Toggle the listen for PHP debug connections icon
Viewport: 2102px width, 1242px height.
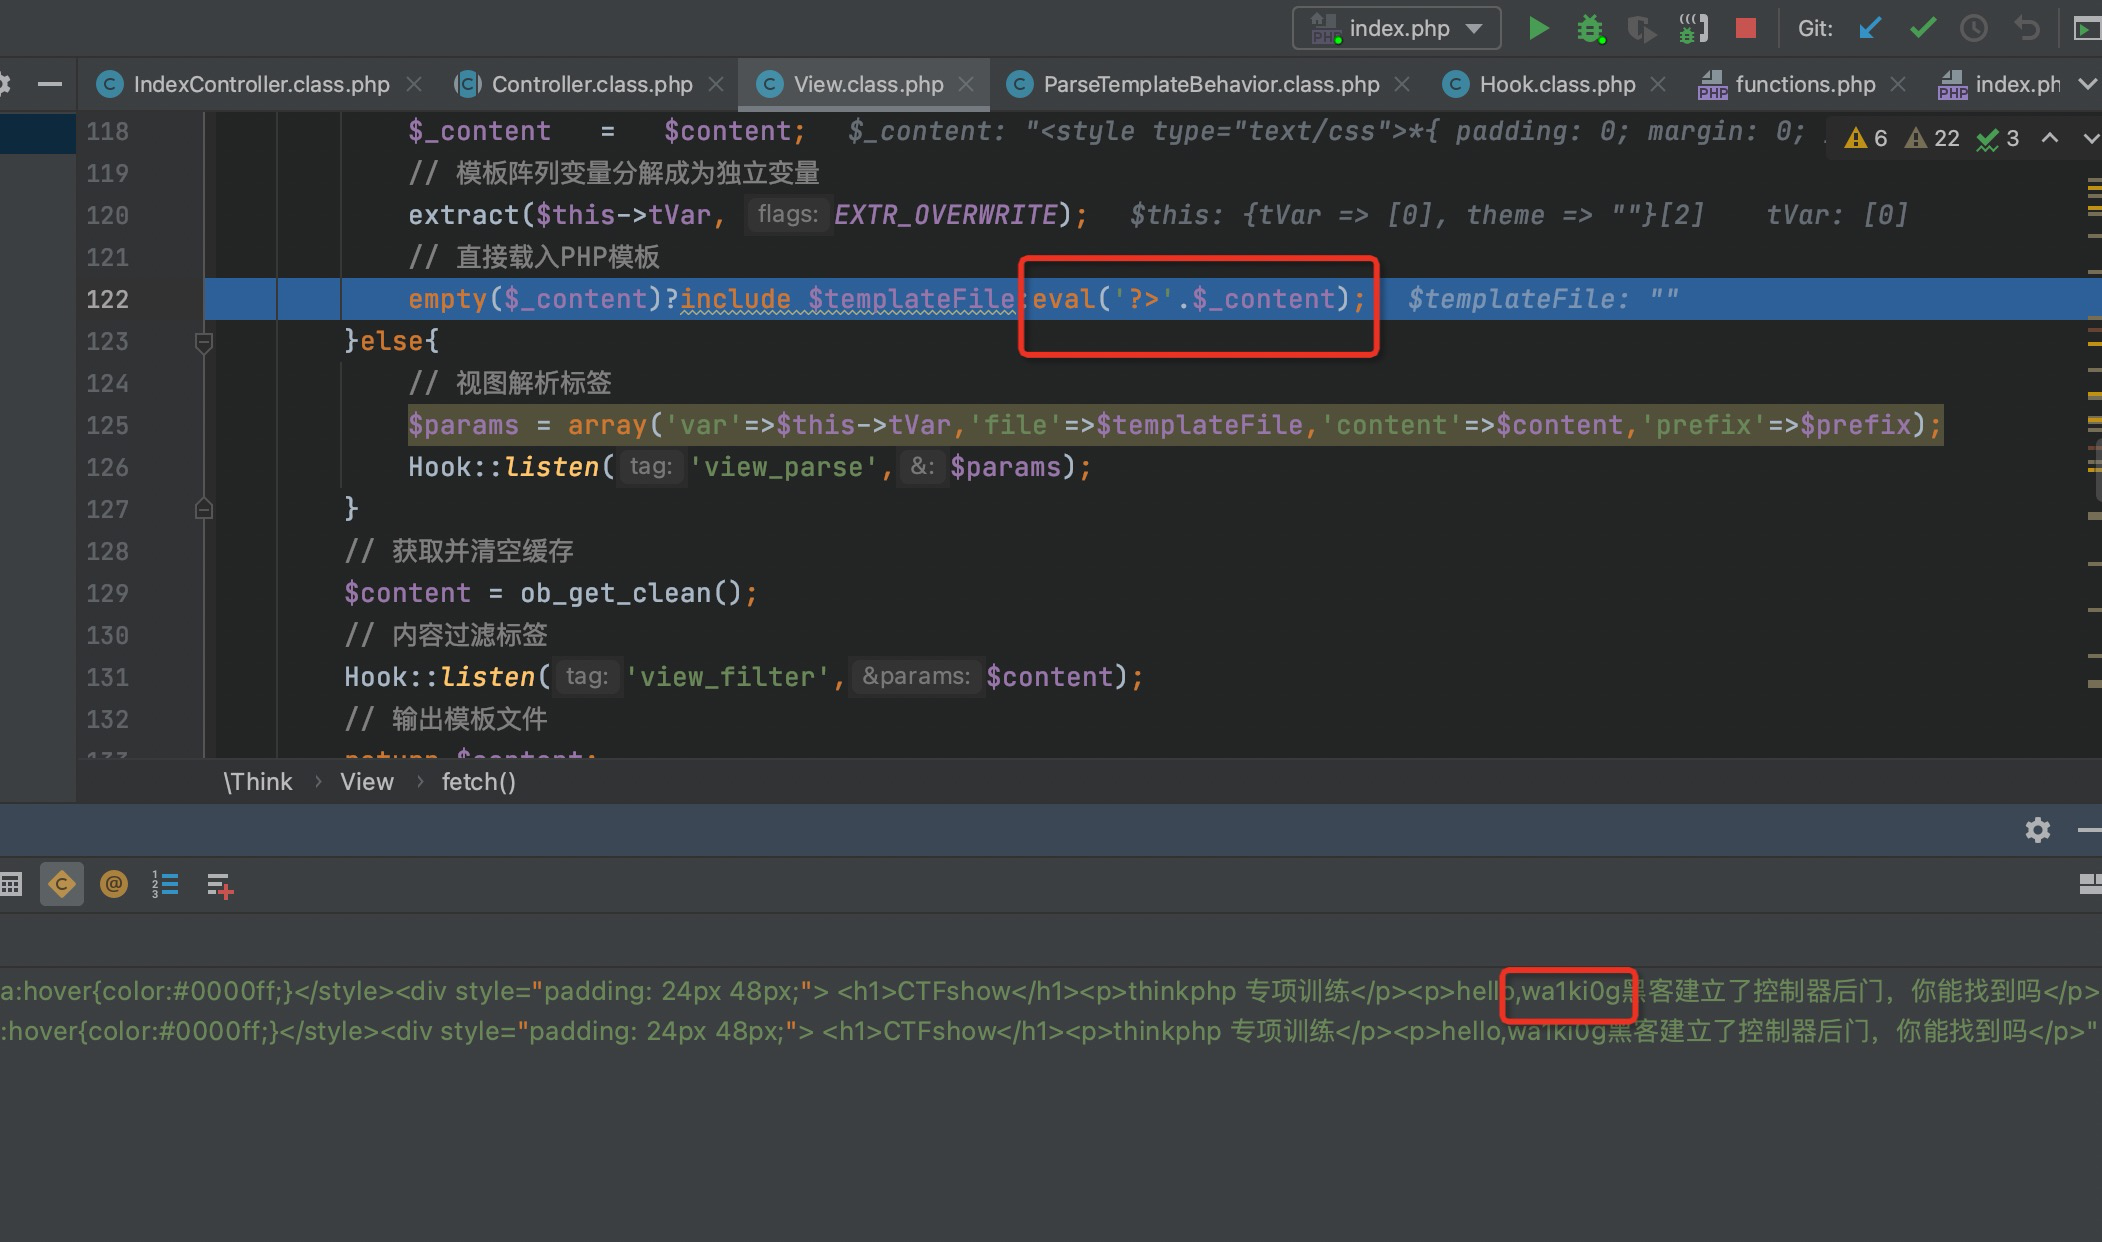1693,28
